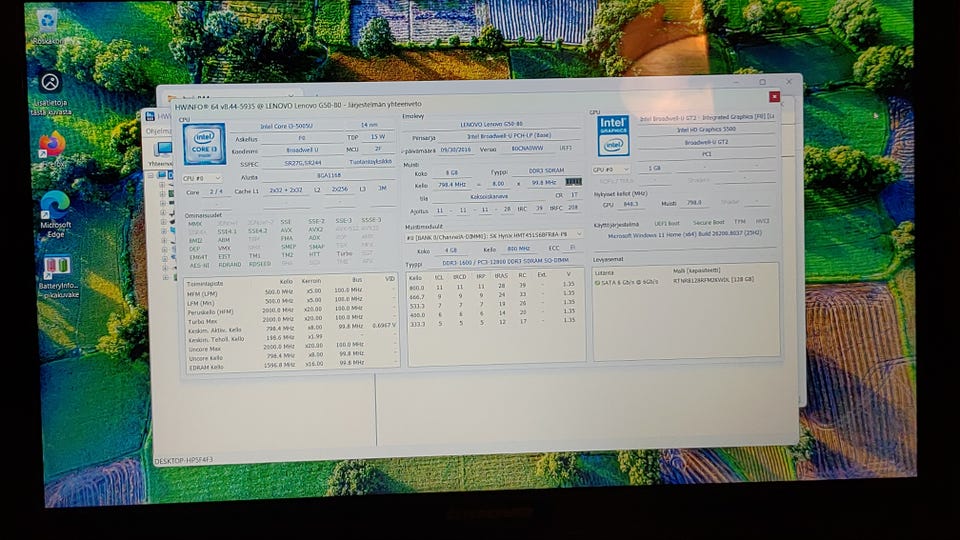This screenshot has height=540, width=960.
Task: Click the TDP value 15 W
Action: click(x=378, y=137)
